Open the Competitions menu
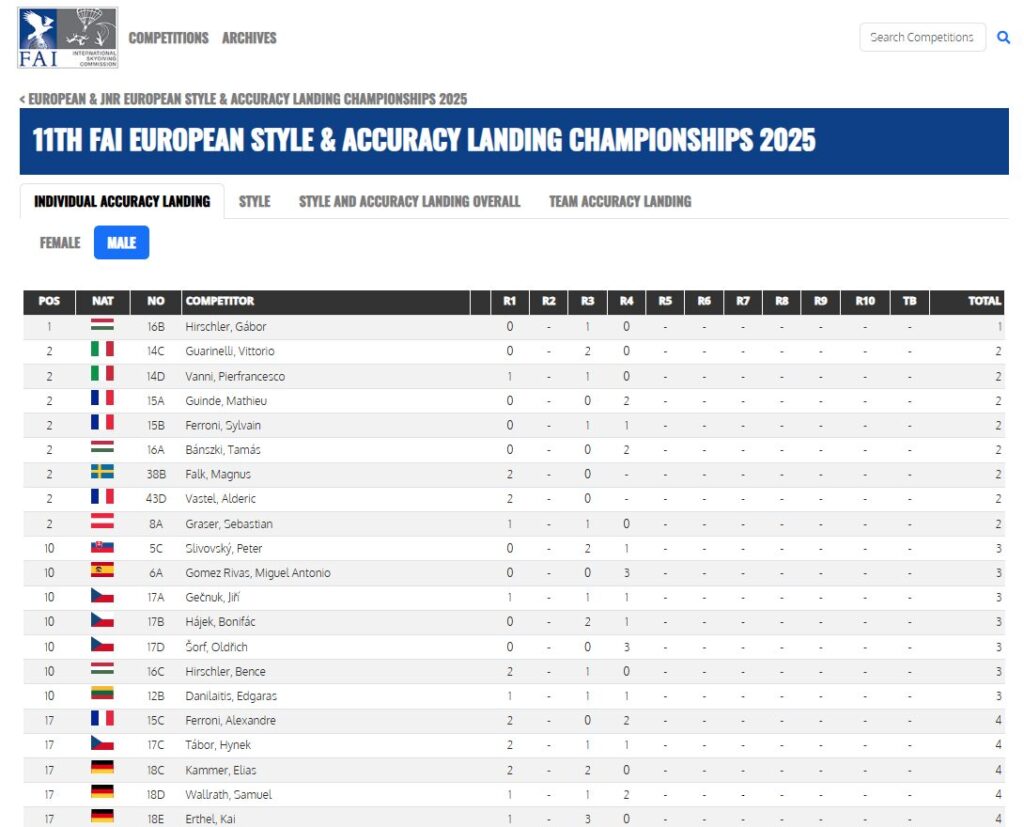This screenshot has width=1024, height=827. pyautogui.click(x=168, y=38)
